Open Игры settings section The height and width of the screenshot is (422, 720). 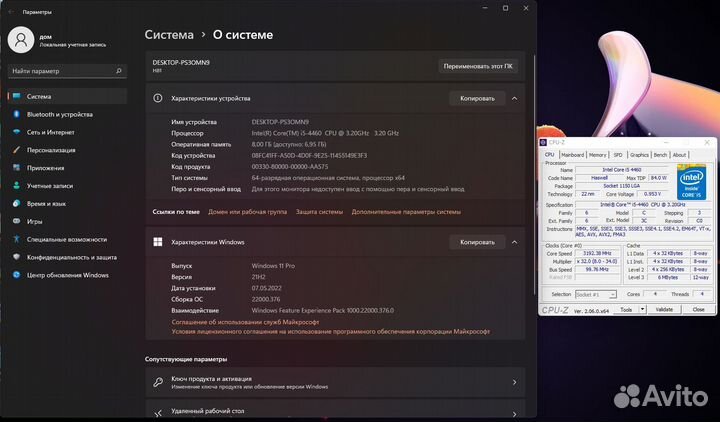[35, 222]
